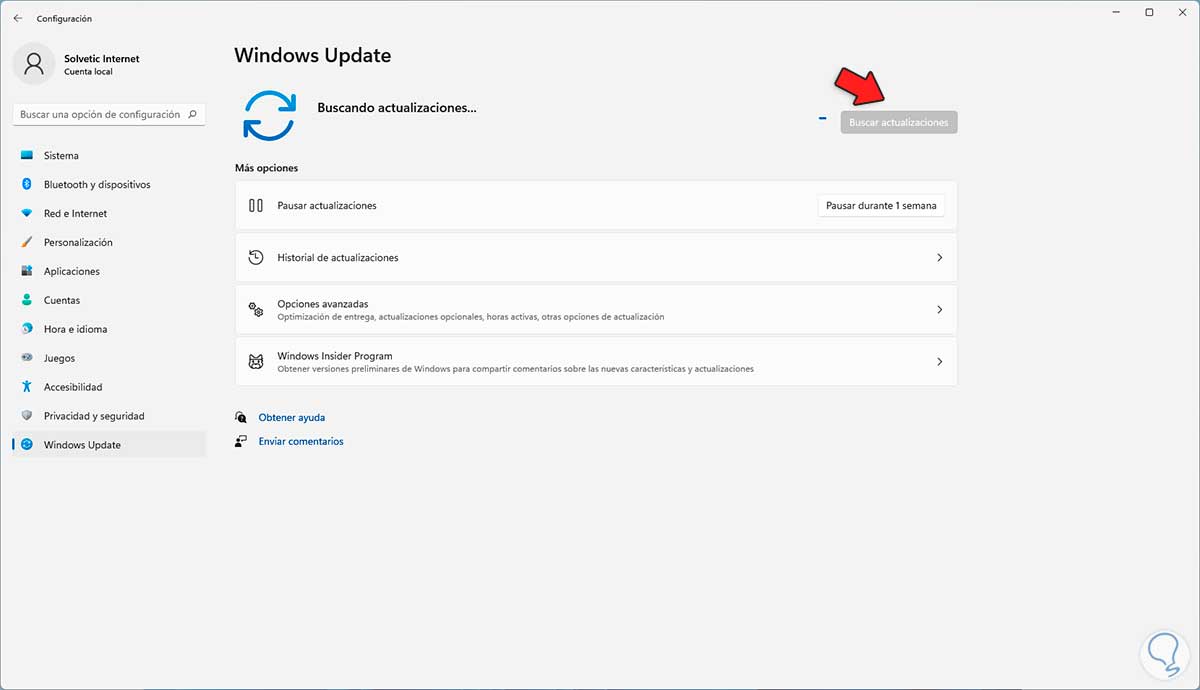Image resolution: width=1200 pixels, height=690 pixels.
Task: Click the gears icon for Opciones avanzadas
Action: [256, 309]
